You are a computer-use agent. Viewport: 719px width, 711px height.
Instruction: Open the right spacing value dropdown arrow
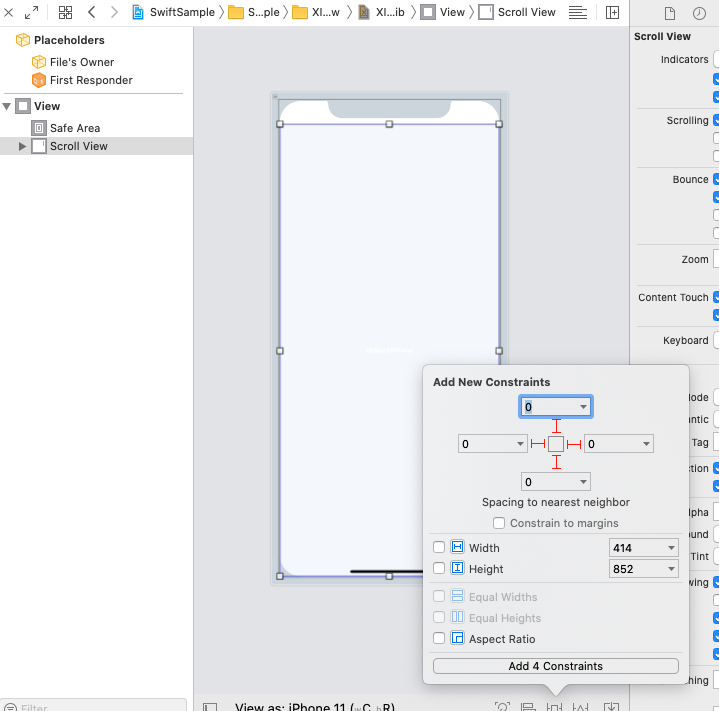coord(646,444)
